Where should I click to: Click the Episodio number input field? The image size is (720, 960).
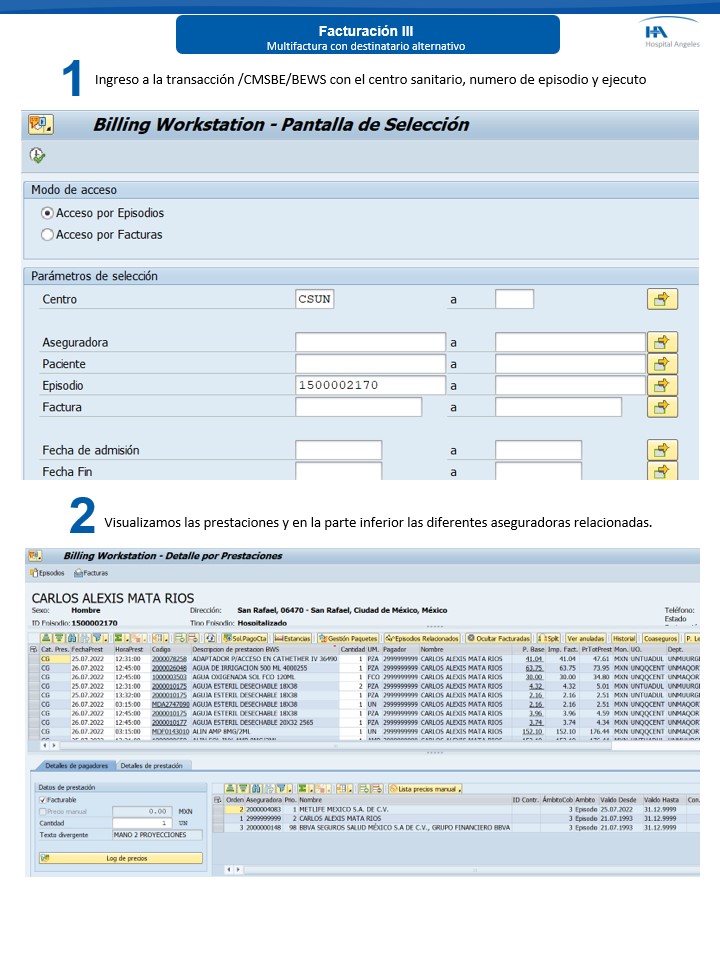click(x=370, y=385)
